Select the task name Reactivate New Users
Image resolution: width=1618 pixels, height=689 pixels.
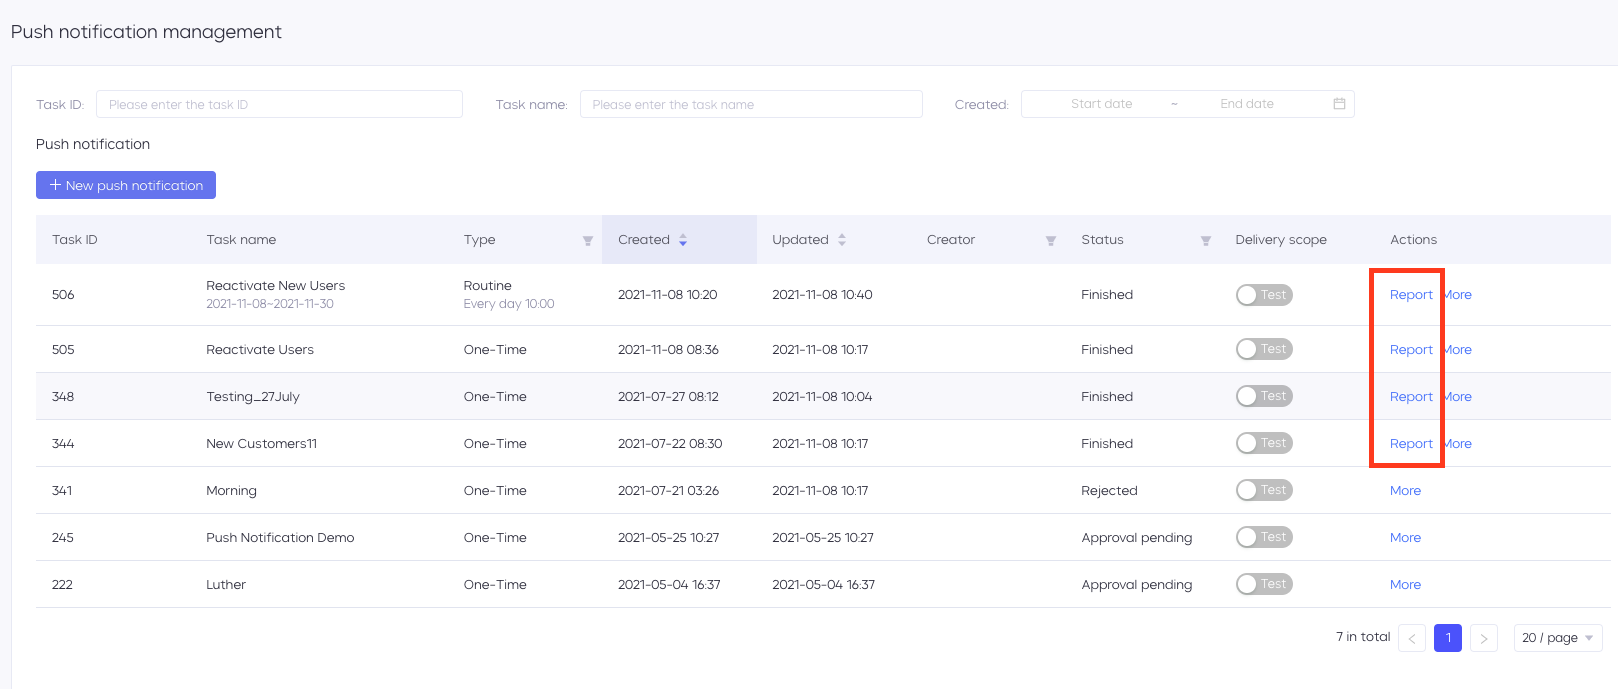[276, 286]
